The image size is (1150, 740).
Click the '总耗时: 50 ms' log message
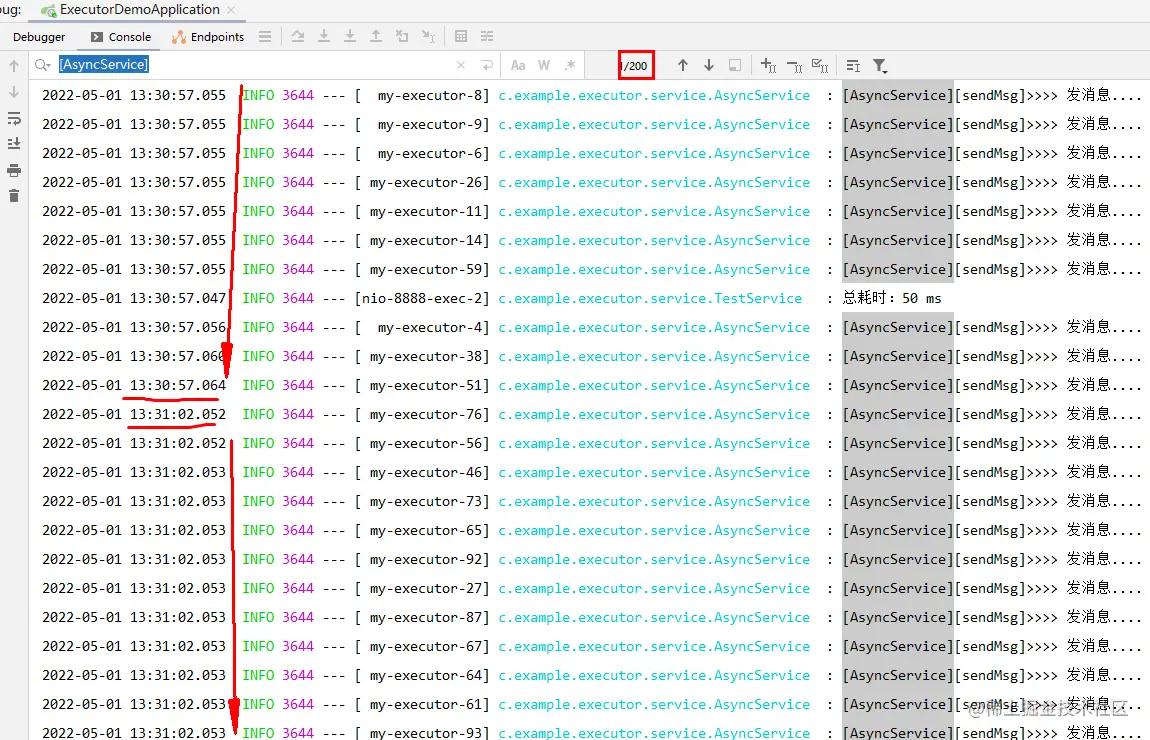click(892, 298)
